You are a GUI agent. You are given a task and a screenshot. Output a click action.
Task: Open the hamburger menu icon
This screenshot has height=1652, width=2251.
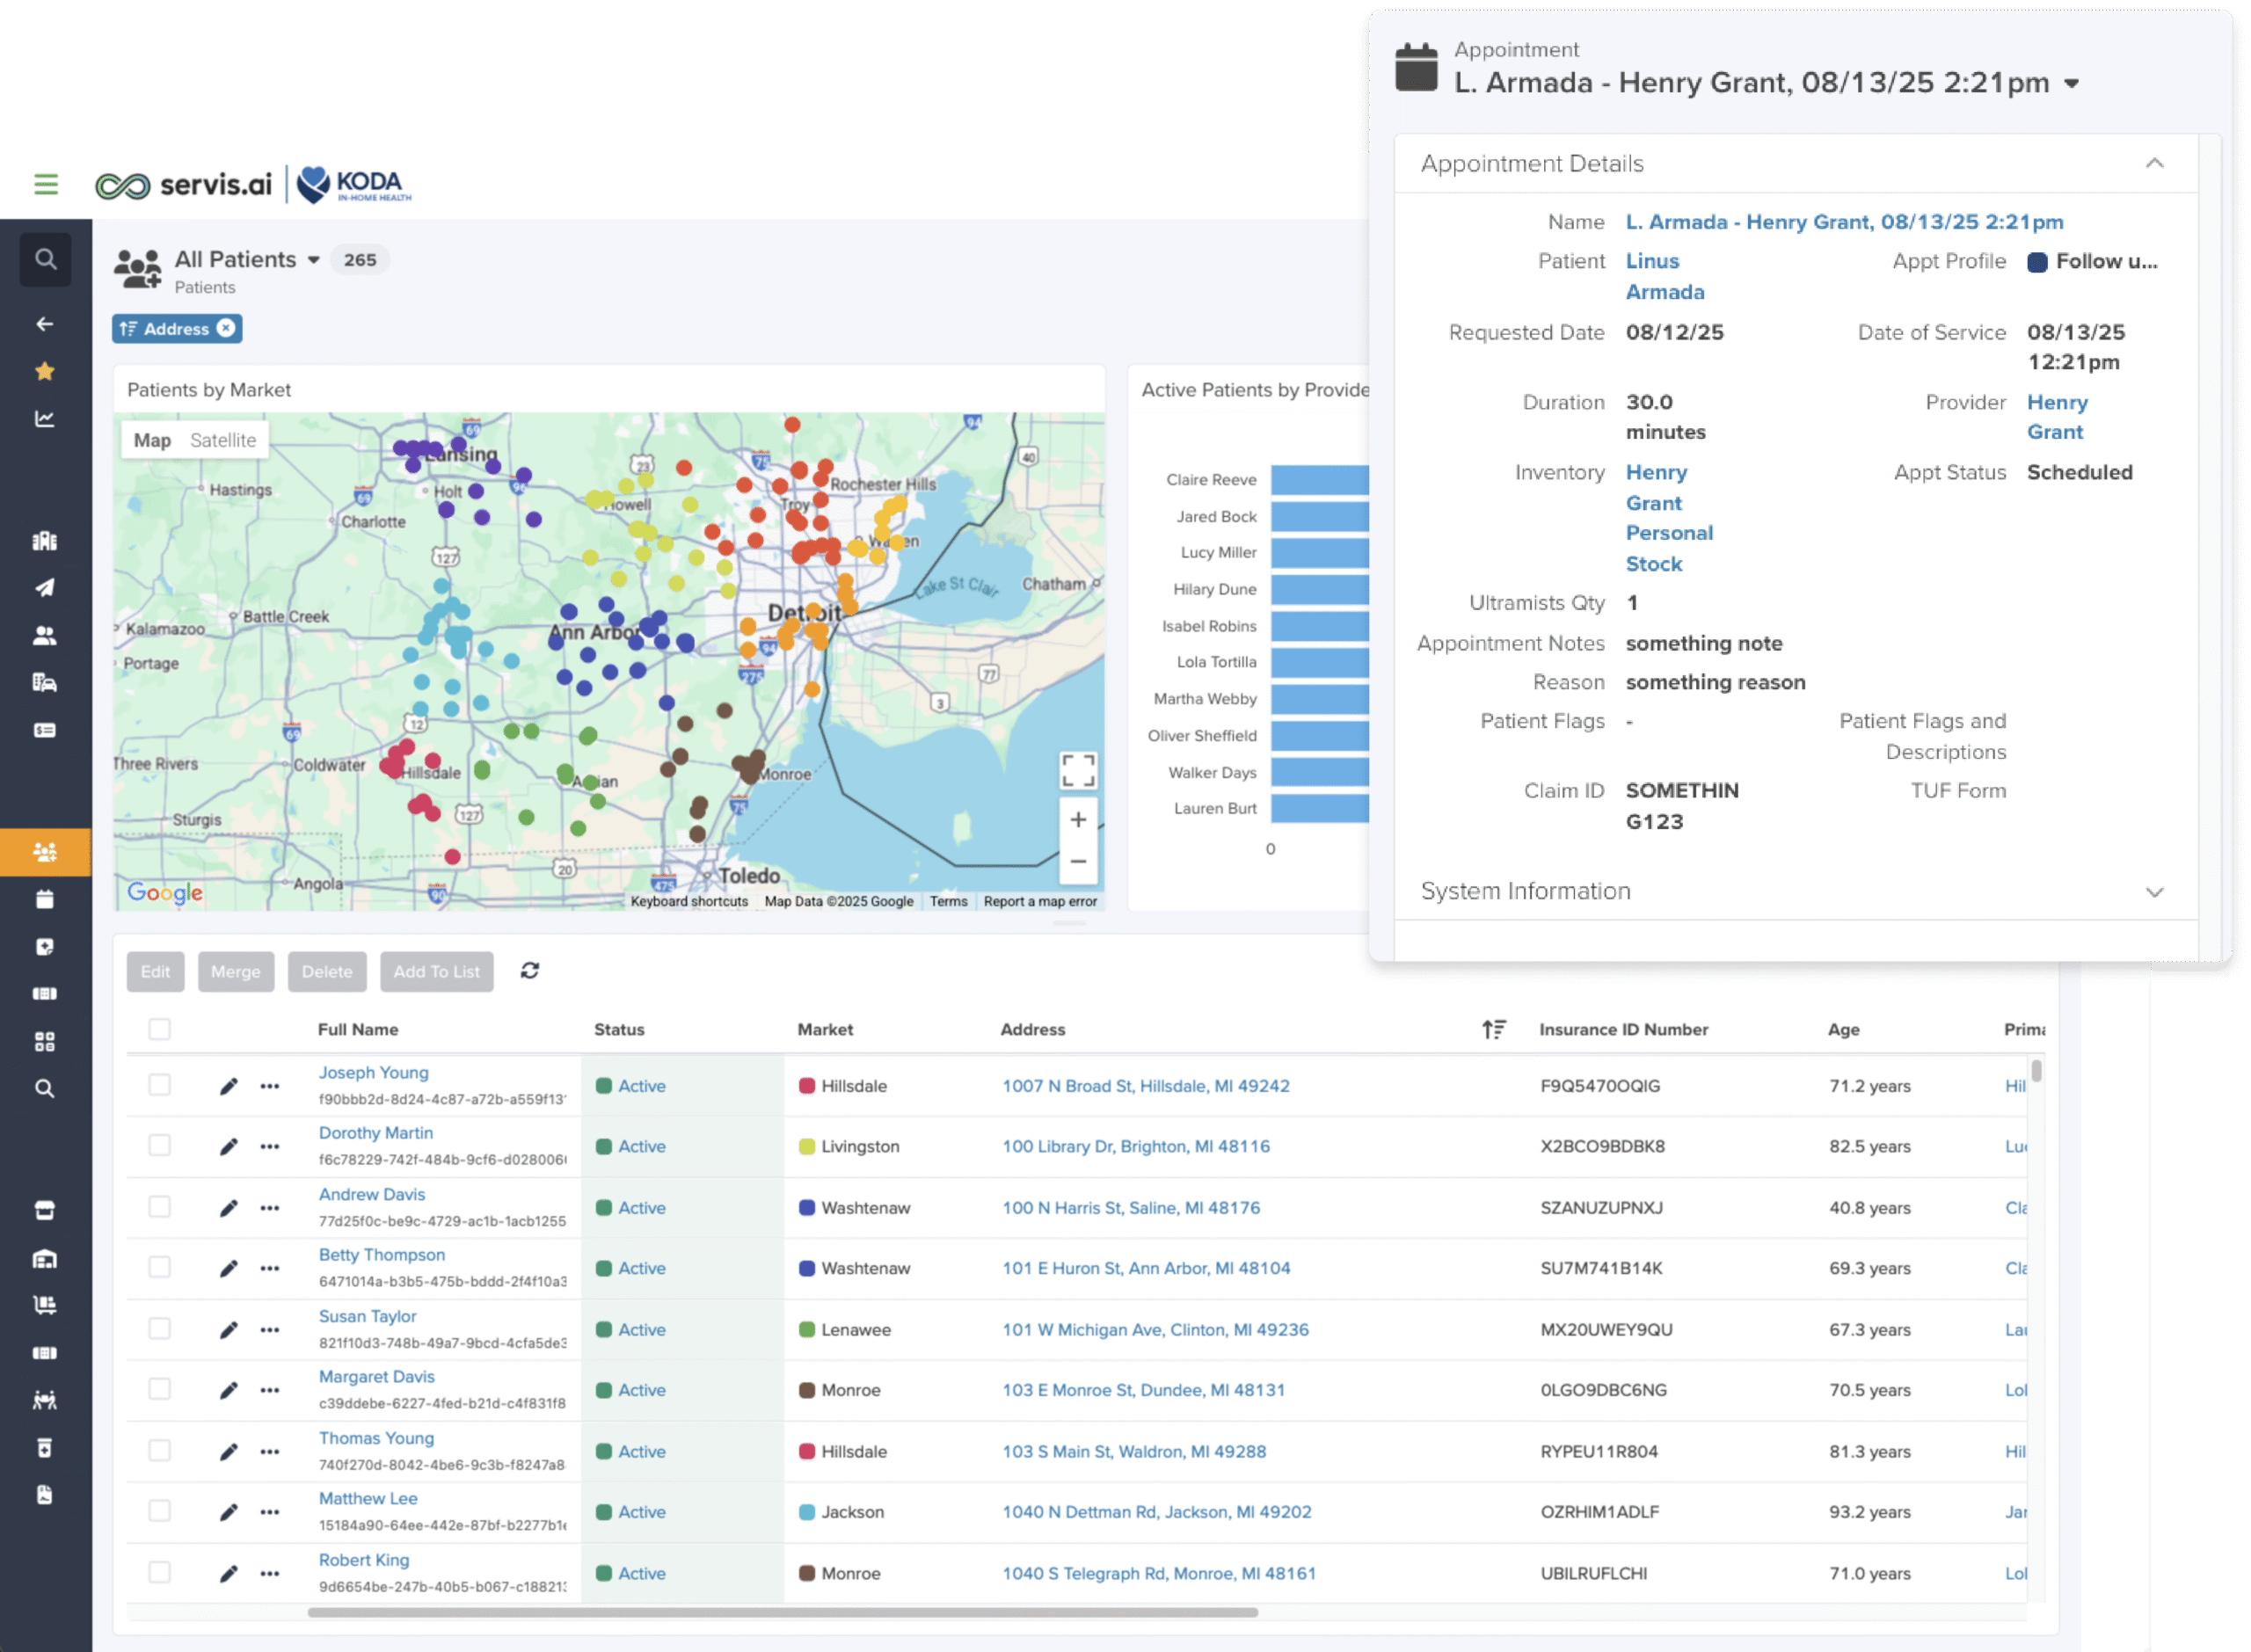pyautogui.click(x=46, y=184)
